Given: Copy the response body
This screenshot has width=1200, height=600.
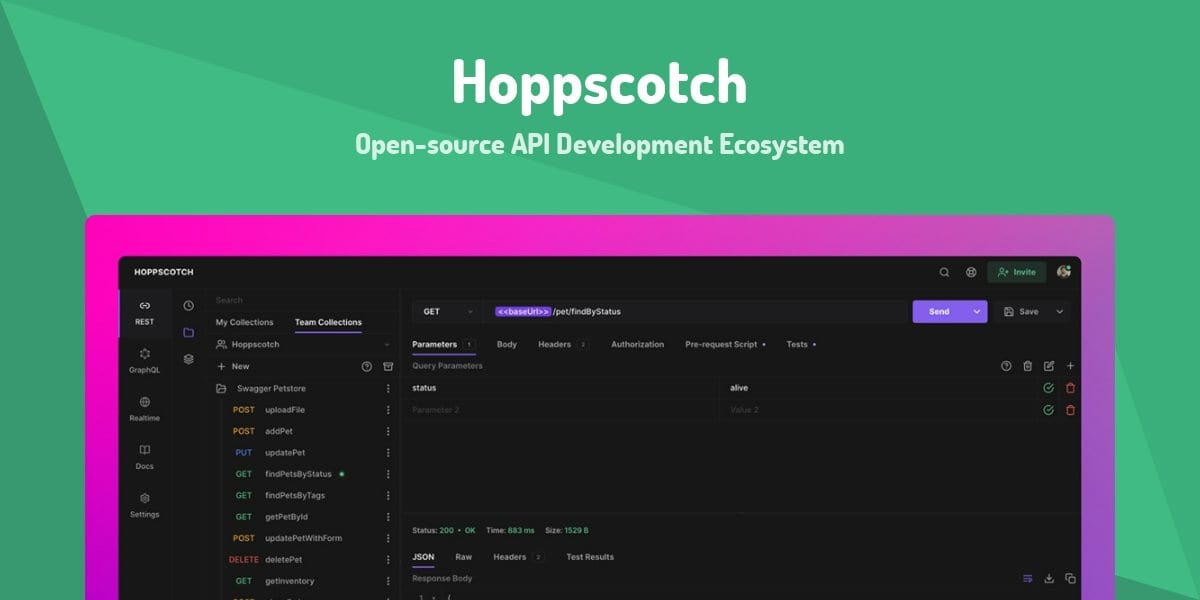Looking at the screenshot, I should pos(1072,577).
